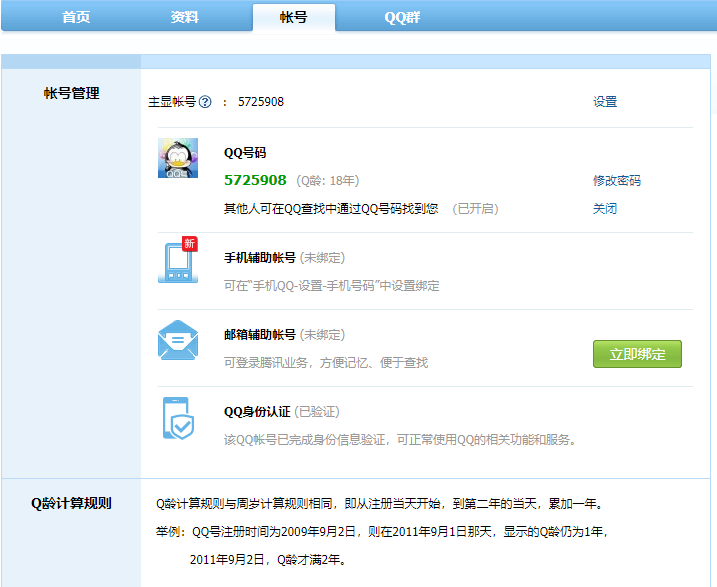Click the QQ penguin avatar icon
This screenshot has height=587, width=717.
click(x=178, y=158)
